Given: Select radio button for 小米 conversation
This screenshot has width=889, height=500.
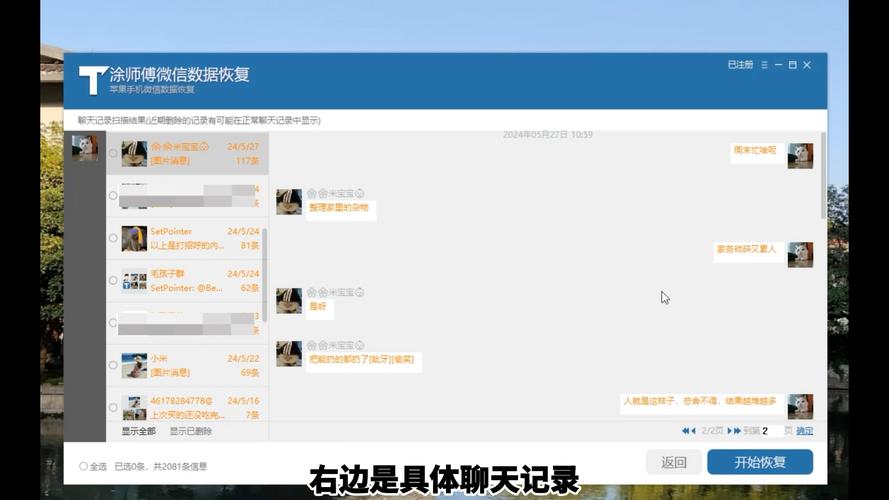Looking at the screenshot, I should [x=113, y=365].
